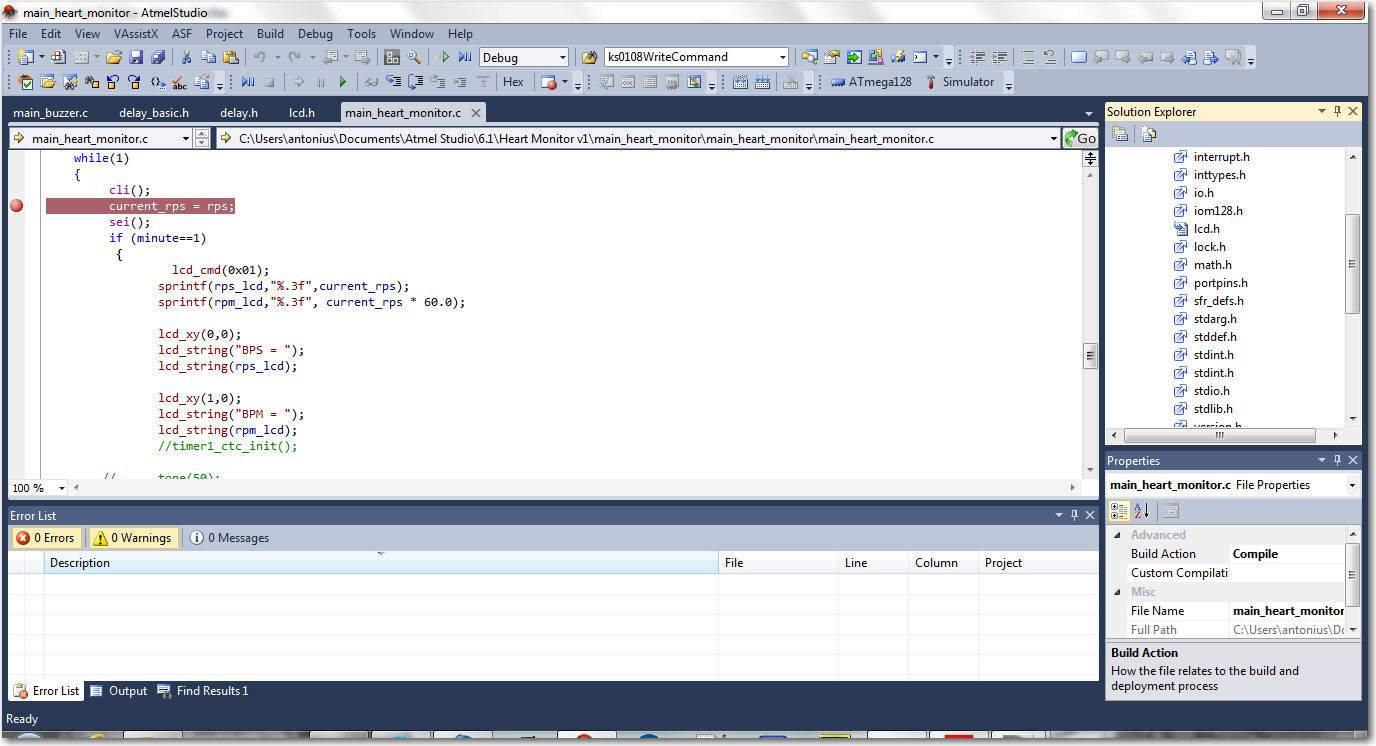The image size is (1376, 746).
Task: Open the VAssistX menu
Action: [x=136, y=34]
